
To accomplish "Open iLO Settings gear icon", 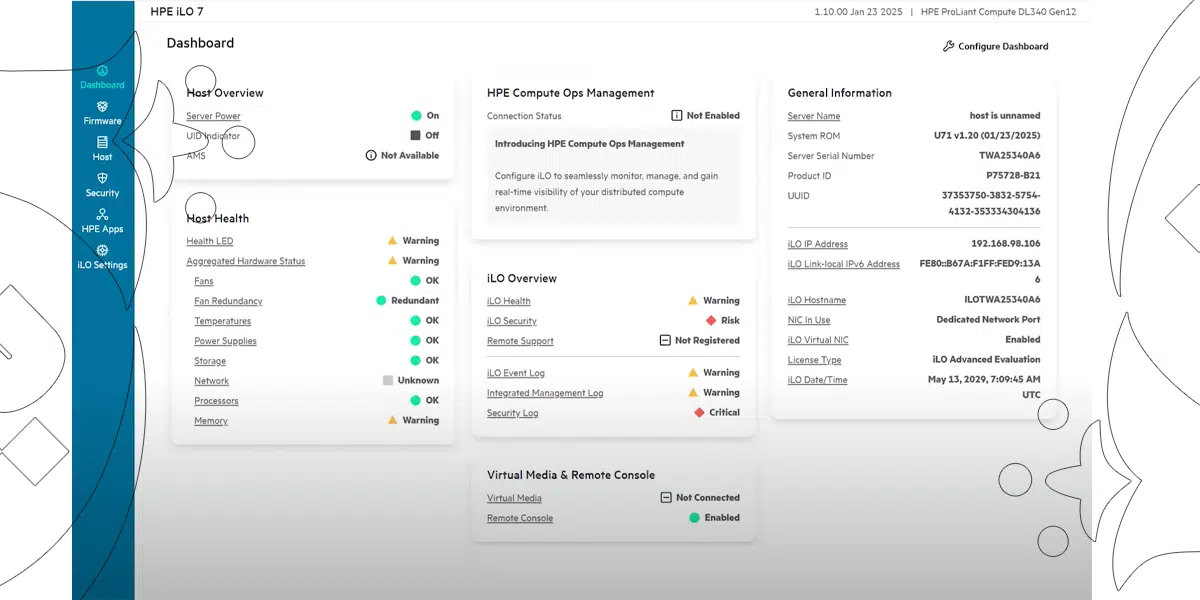I will tap(102, 251).
